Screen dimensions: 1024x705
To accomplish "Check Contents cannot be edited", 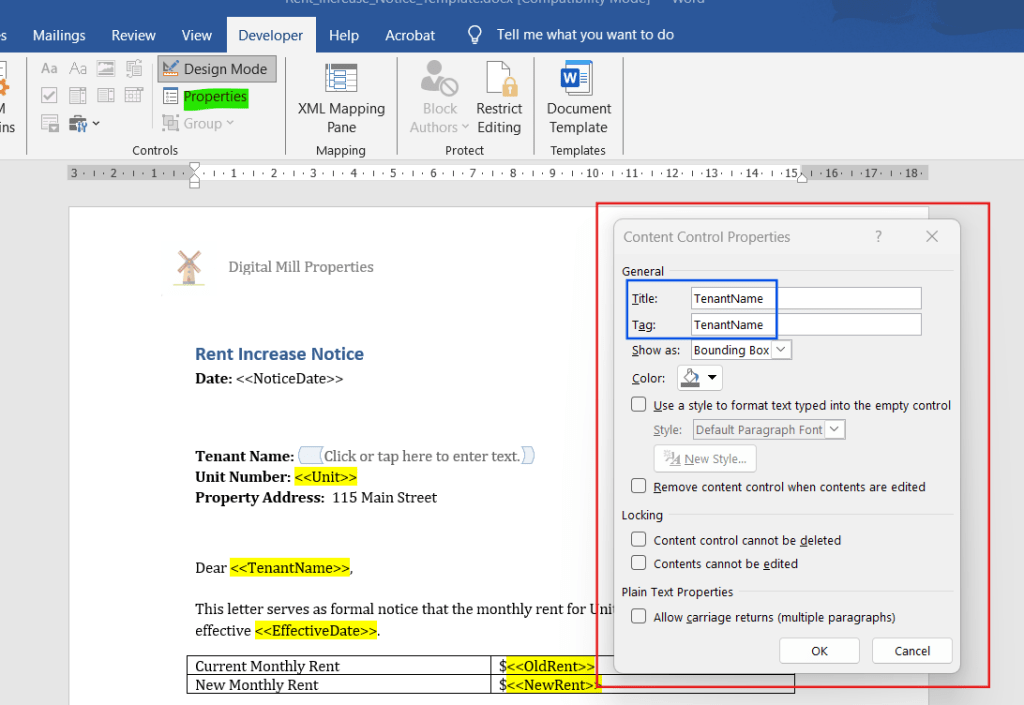I will pyautogui.click(x=639, y=563).
